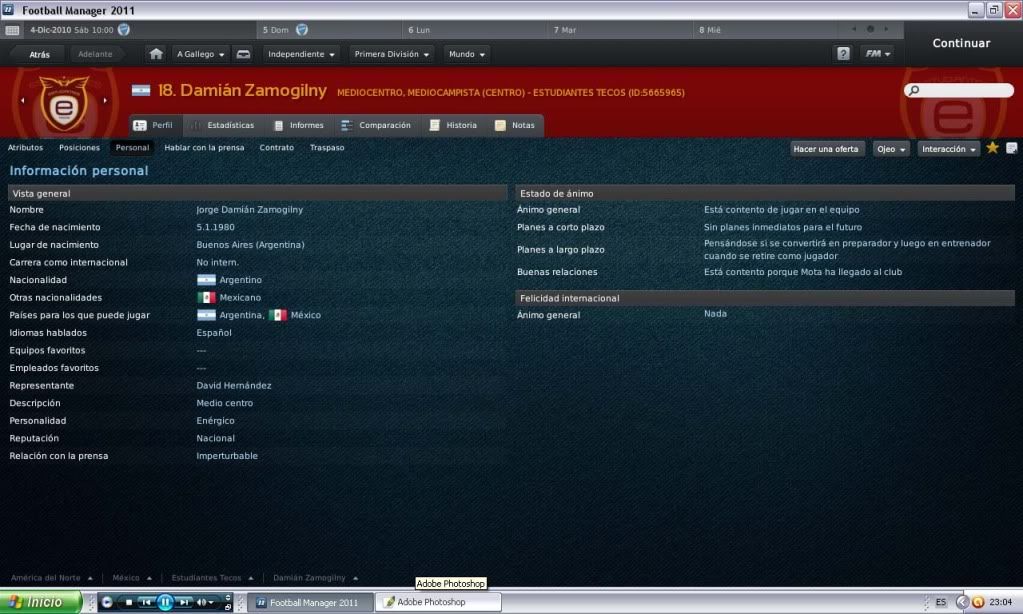Viewport: 1023px width, 614px height.
Task: Click the Atrás back button
Action: (x=39, y=54)
